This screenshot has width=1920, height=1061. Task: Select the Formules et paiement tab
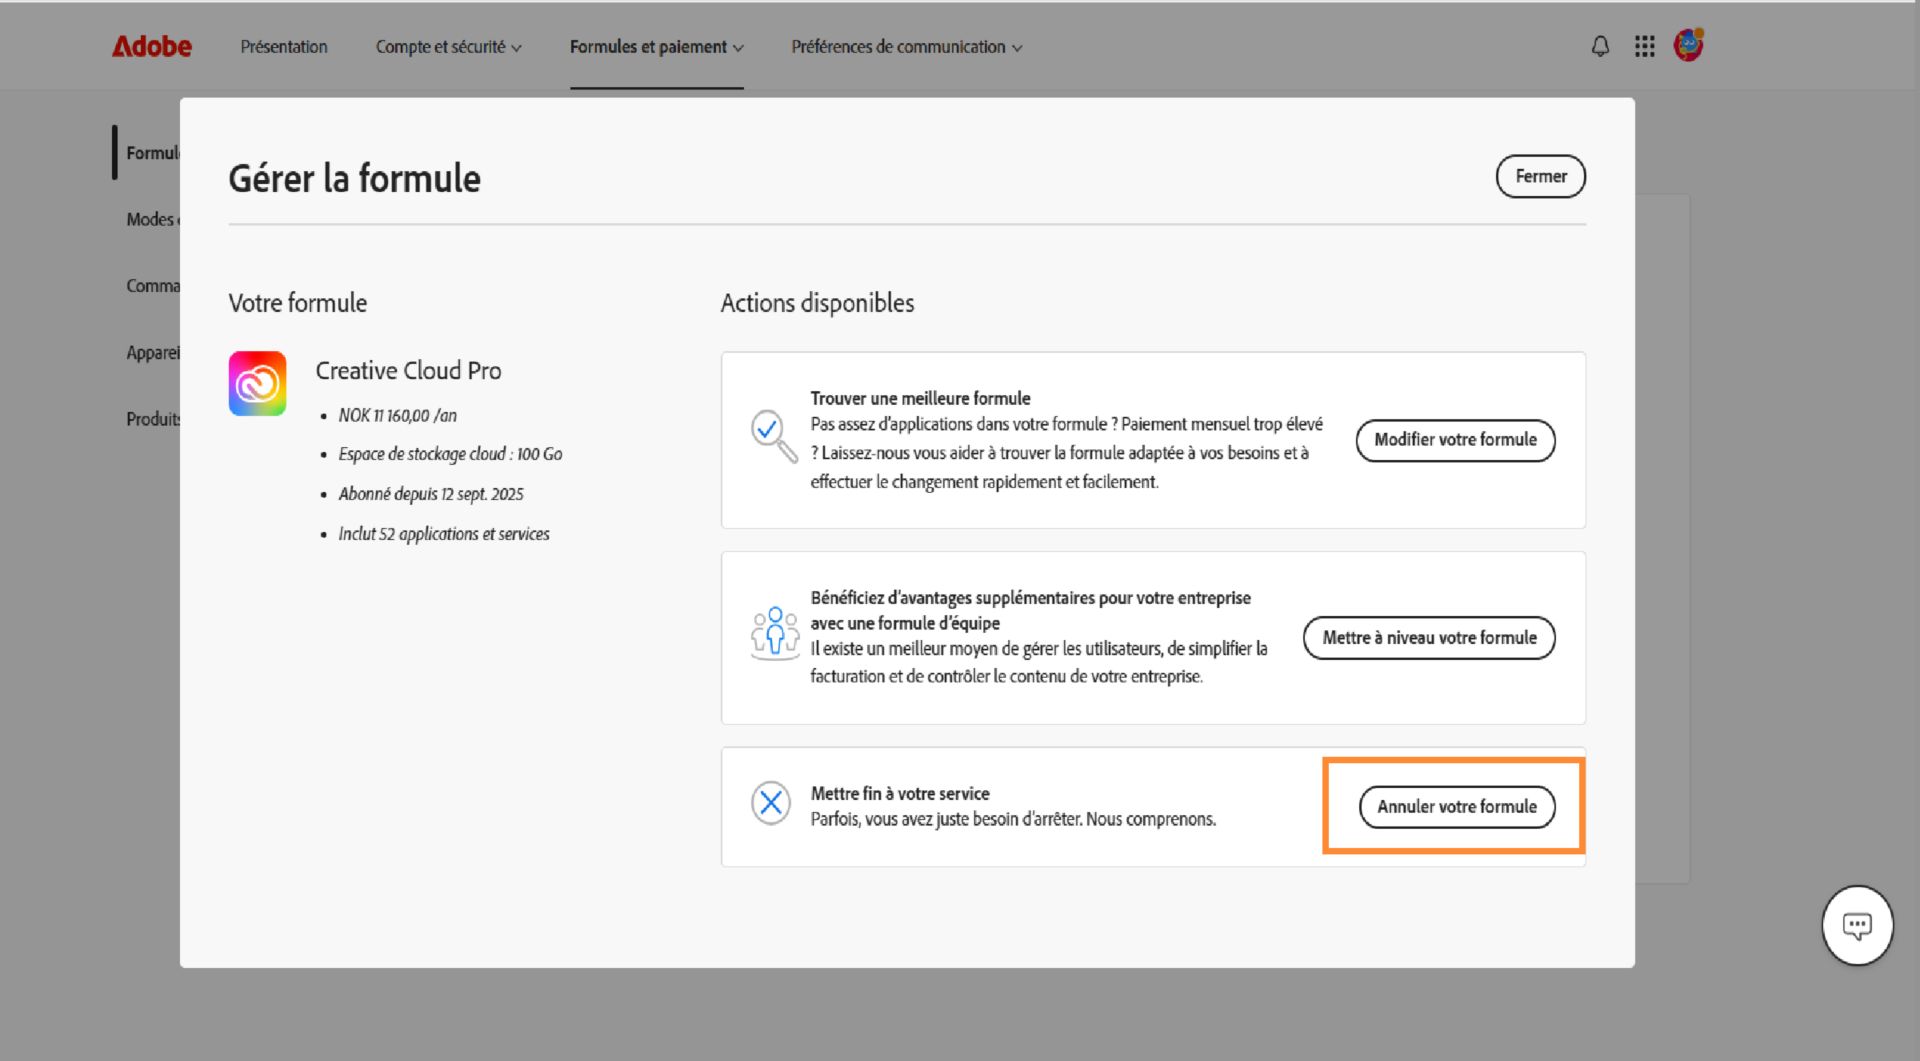656,46
